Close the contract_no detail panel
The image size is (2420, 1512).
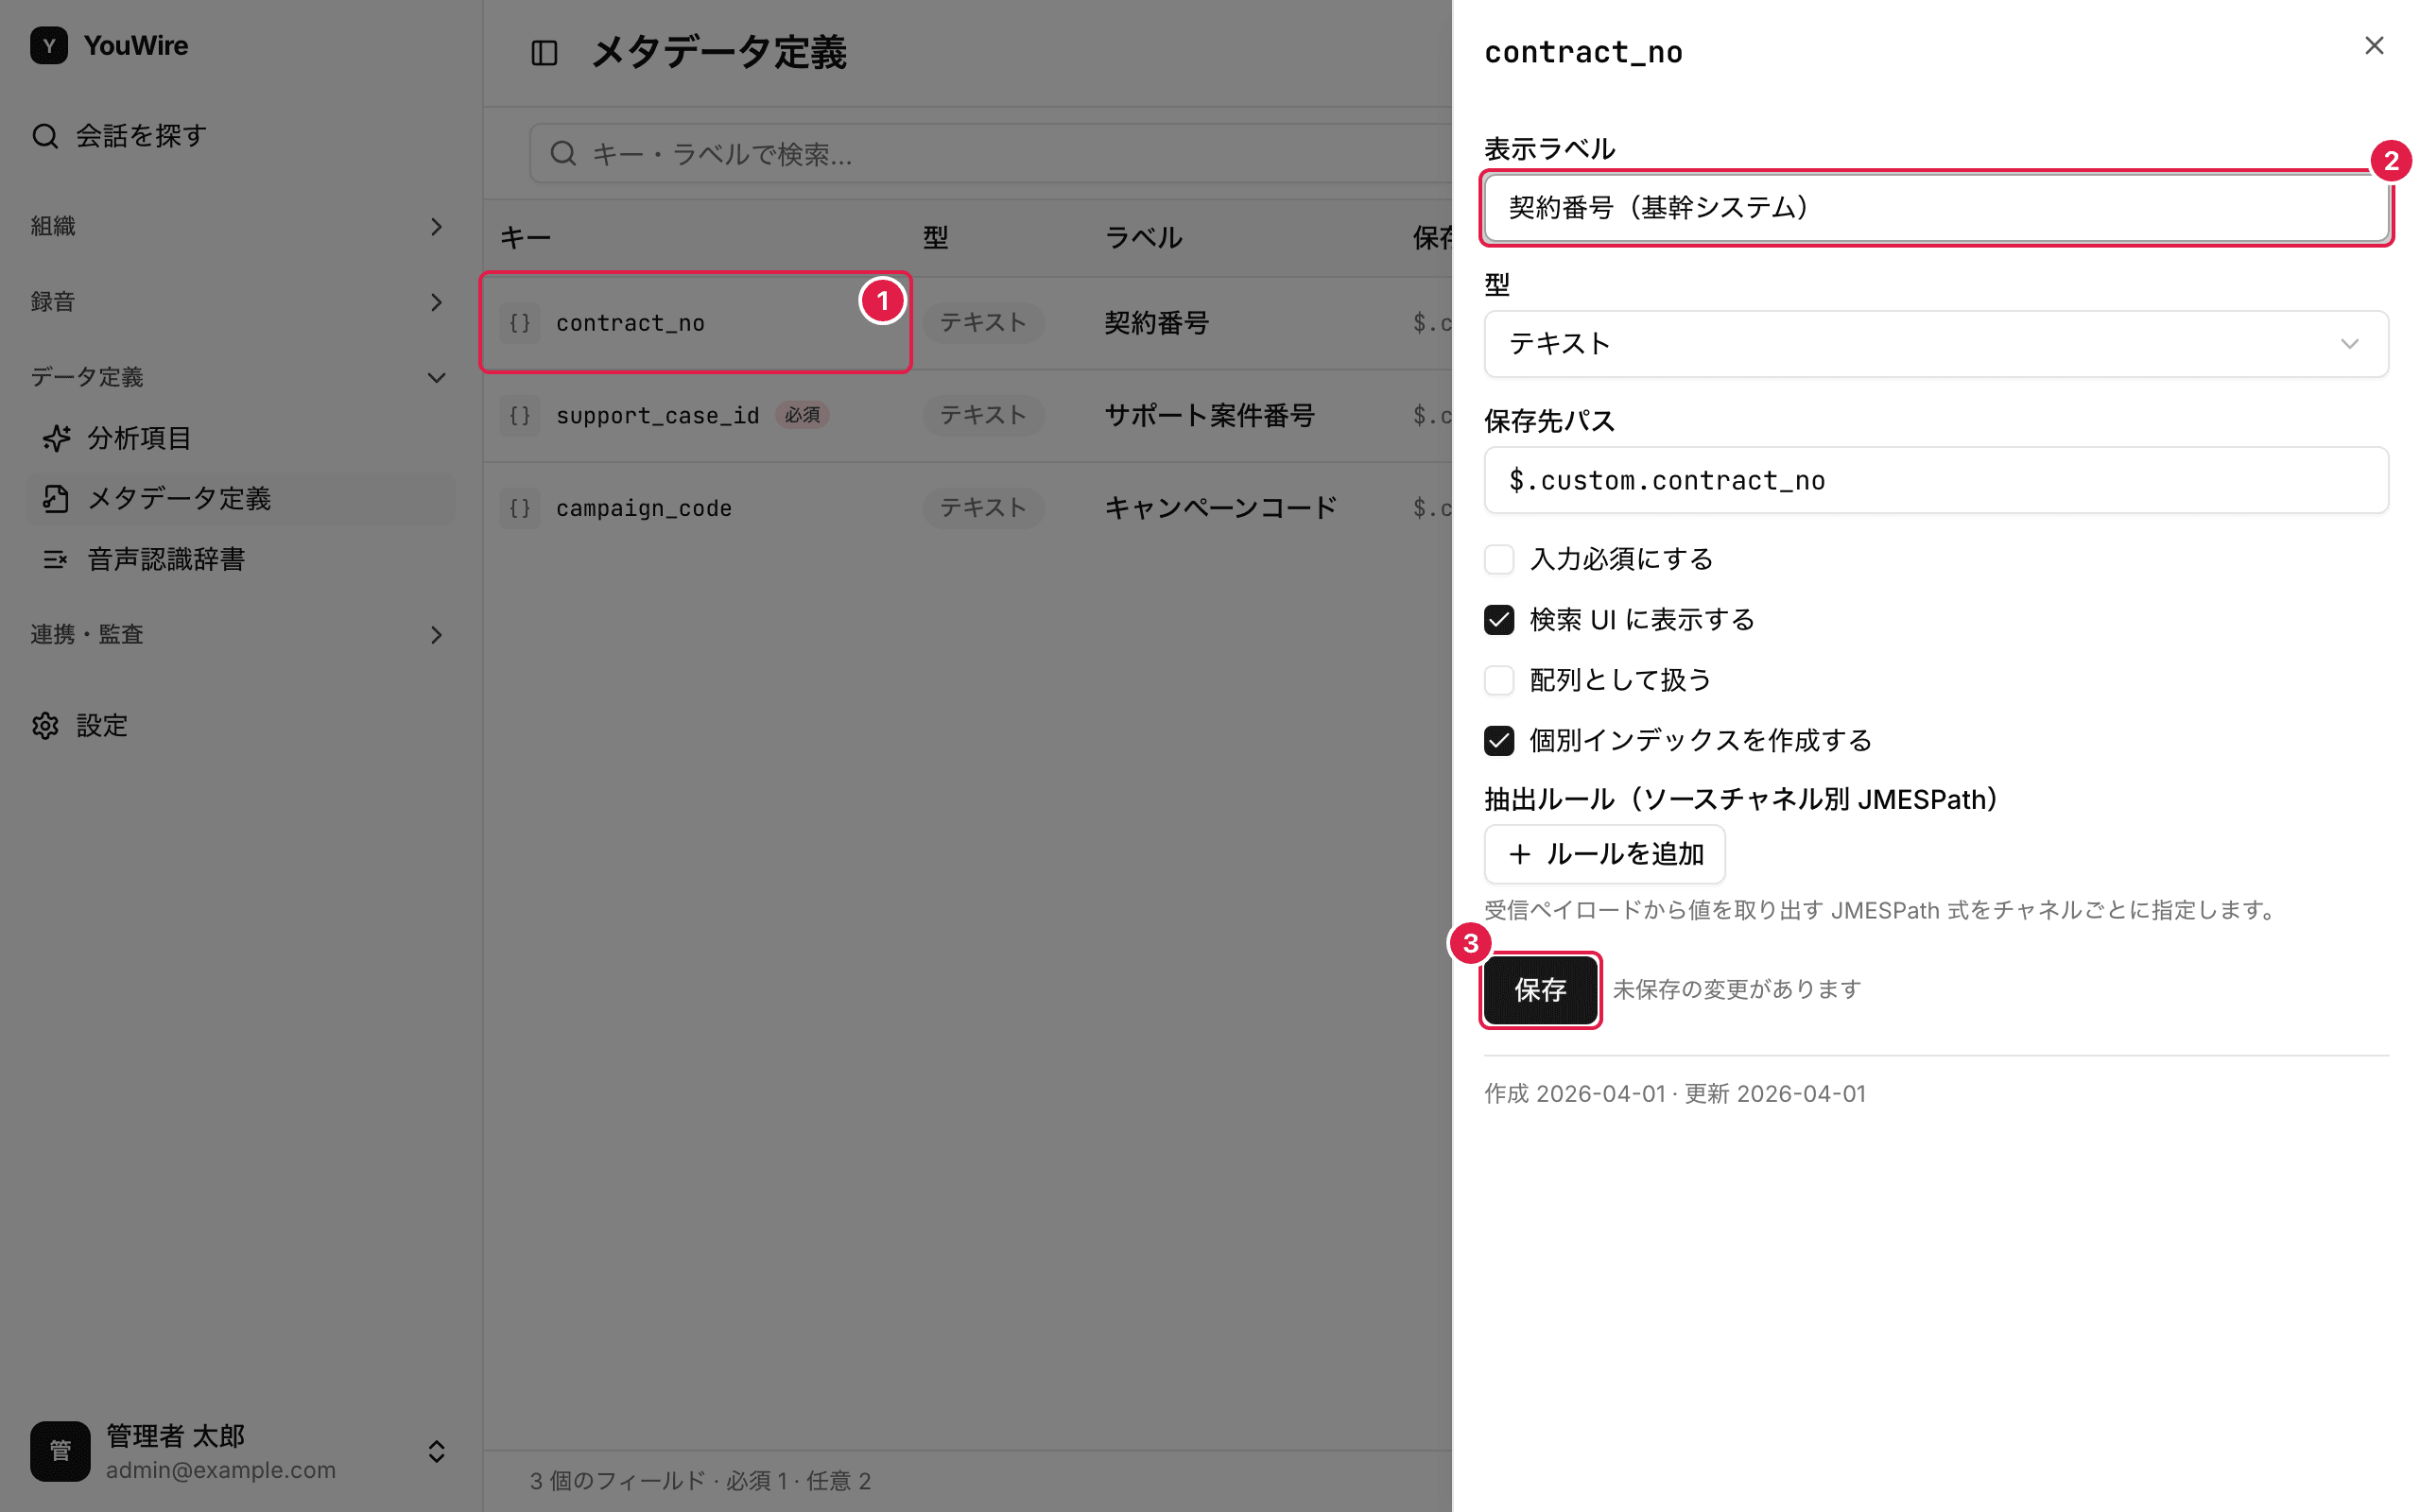2374,46
